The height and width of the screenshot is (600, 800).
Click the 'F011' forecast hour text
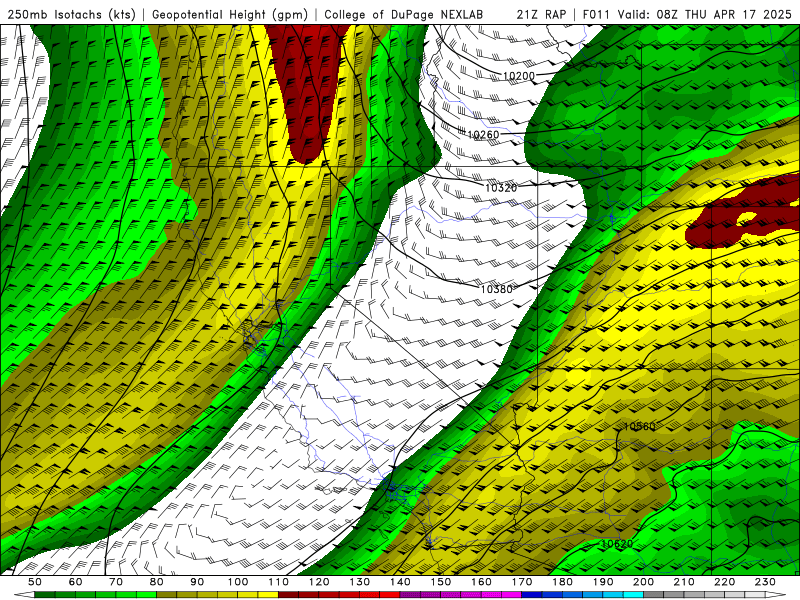pos(596,15)
